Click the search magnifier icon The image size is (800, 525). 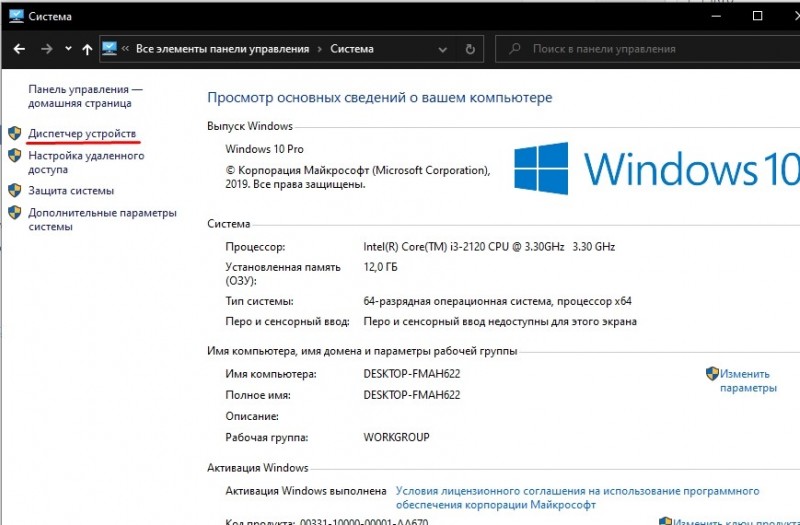515,49
